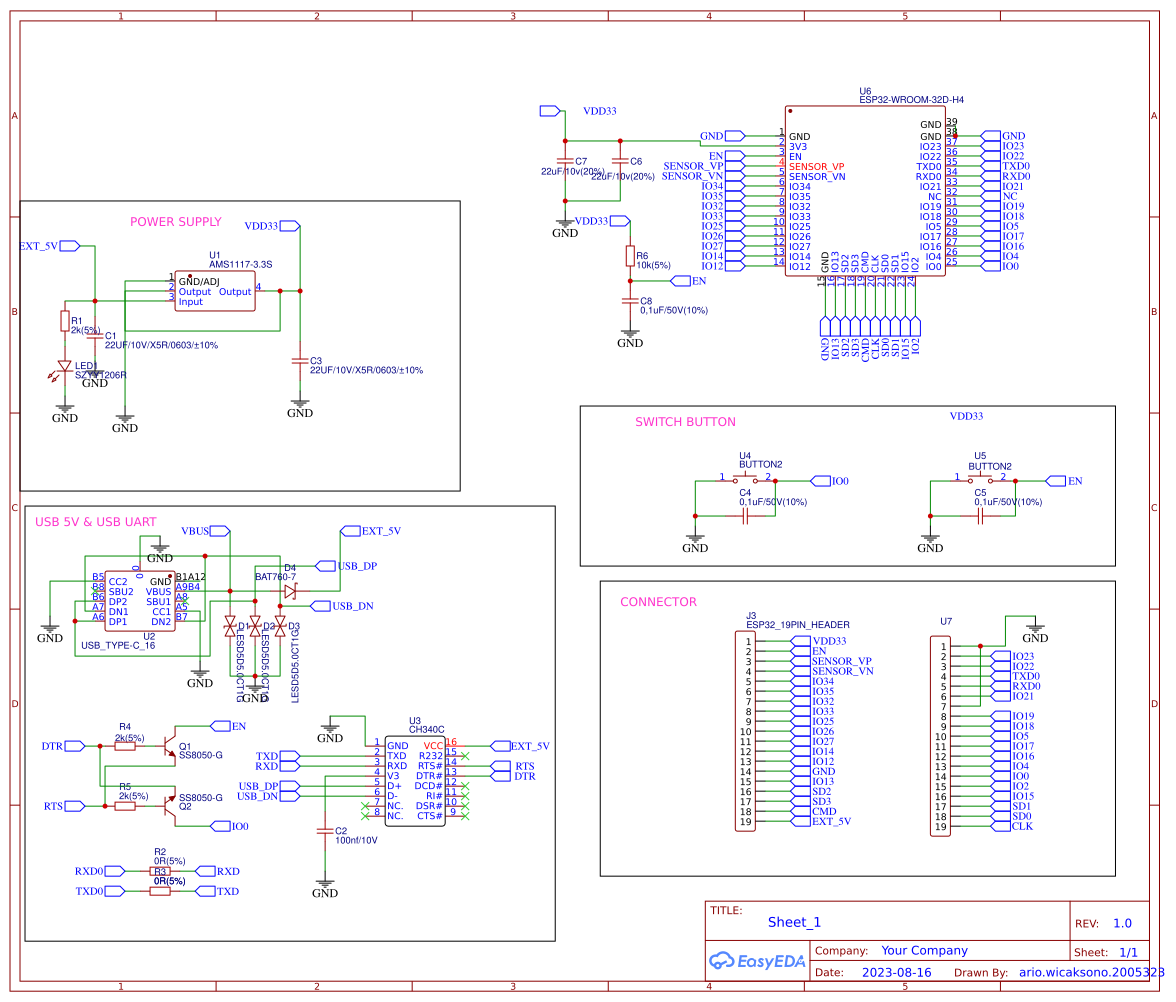This screenshot has height=1002, width=1176.
Task: Click the sheet number "1/1"
Action: tap(1128, 952)
